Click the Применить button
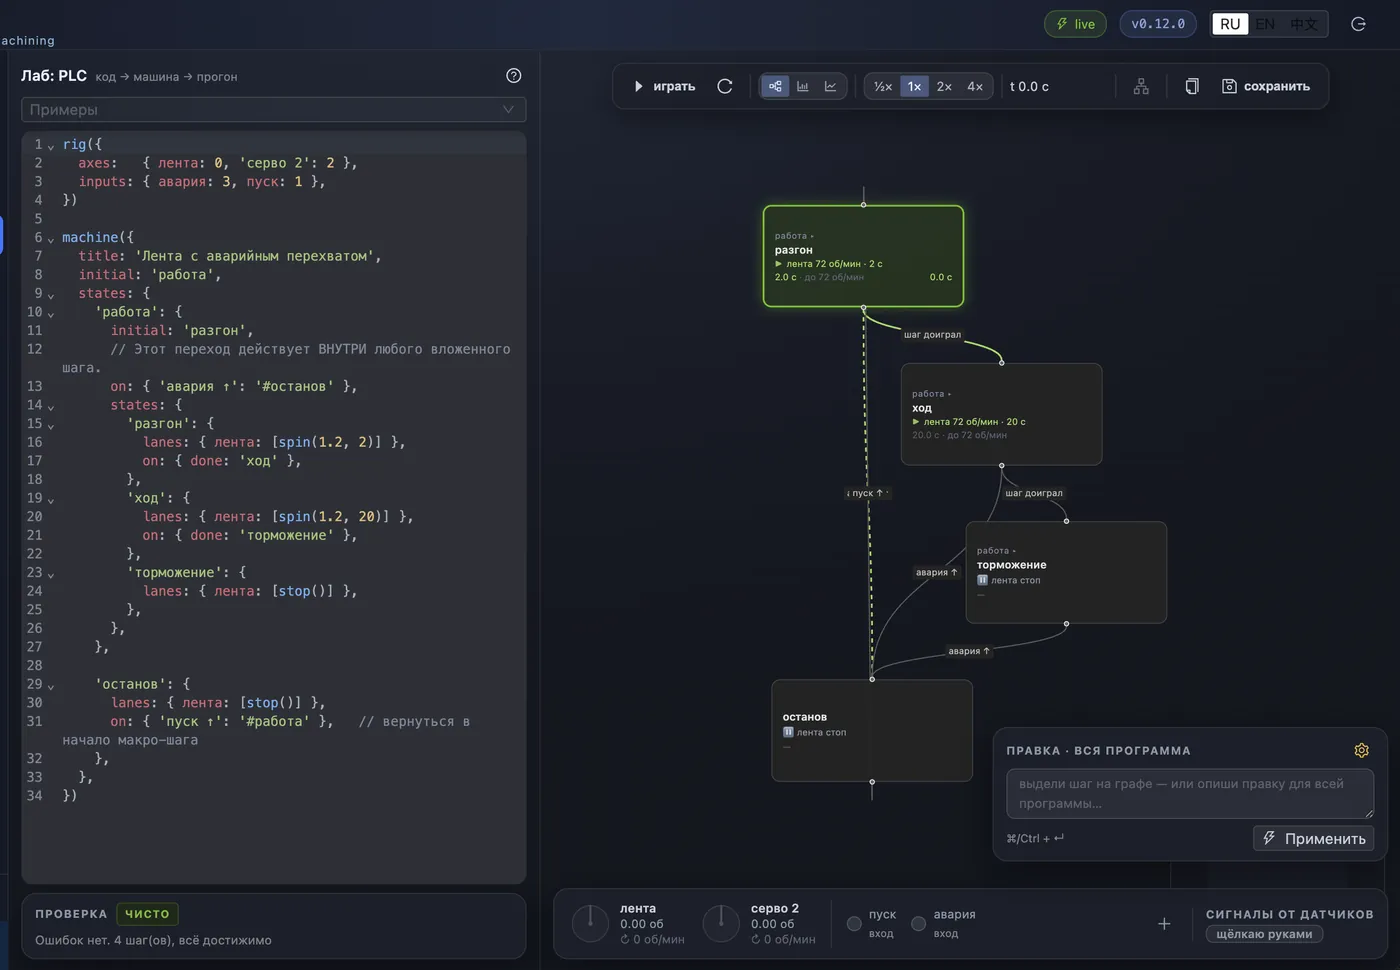The width and height of the screenshot is (1400, 970). [x=1313, y=838]
